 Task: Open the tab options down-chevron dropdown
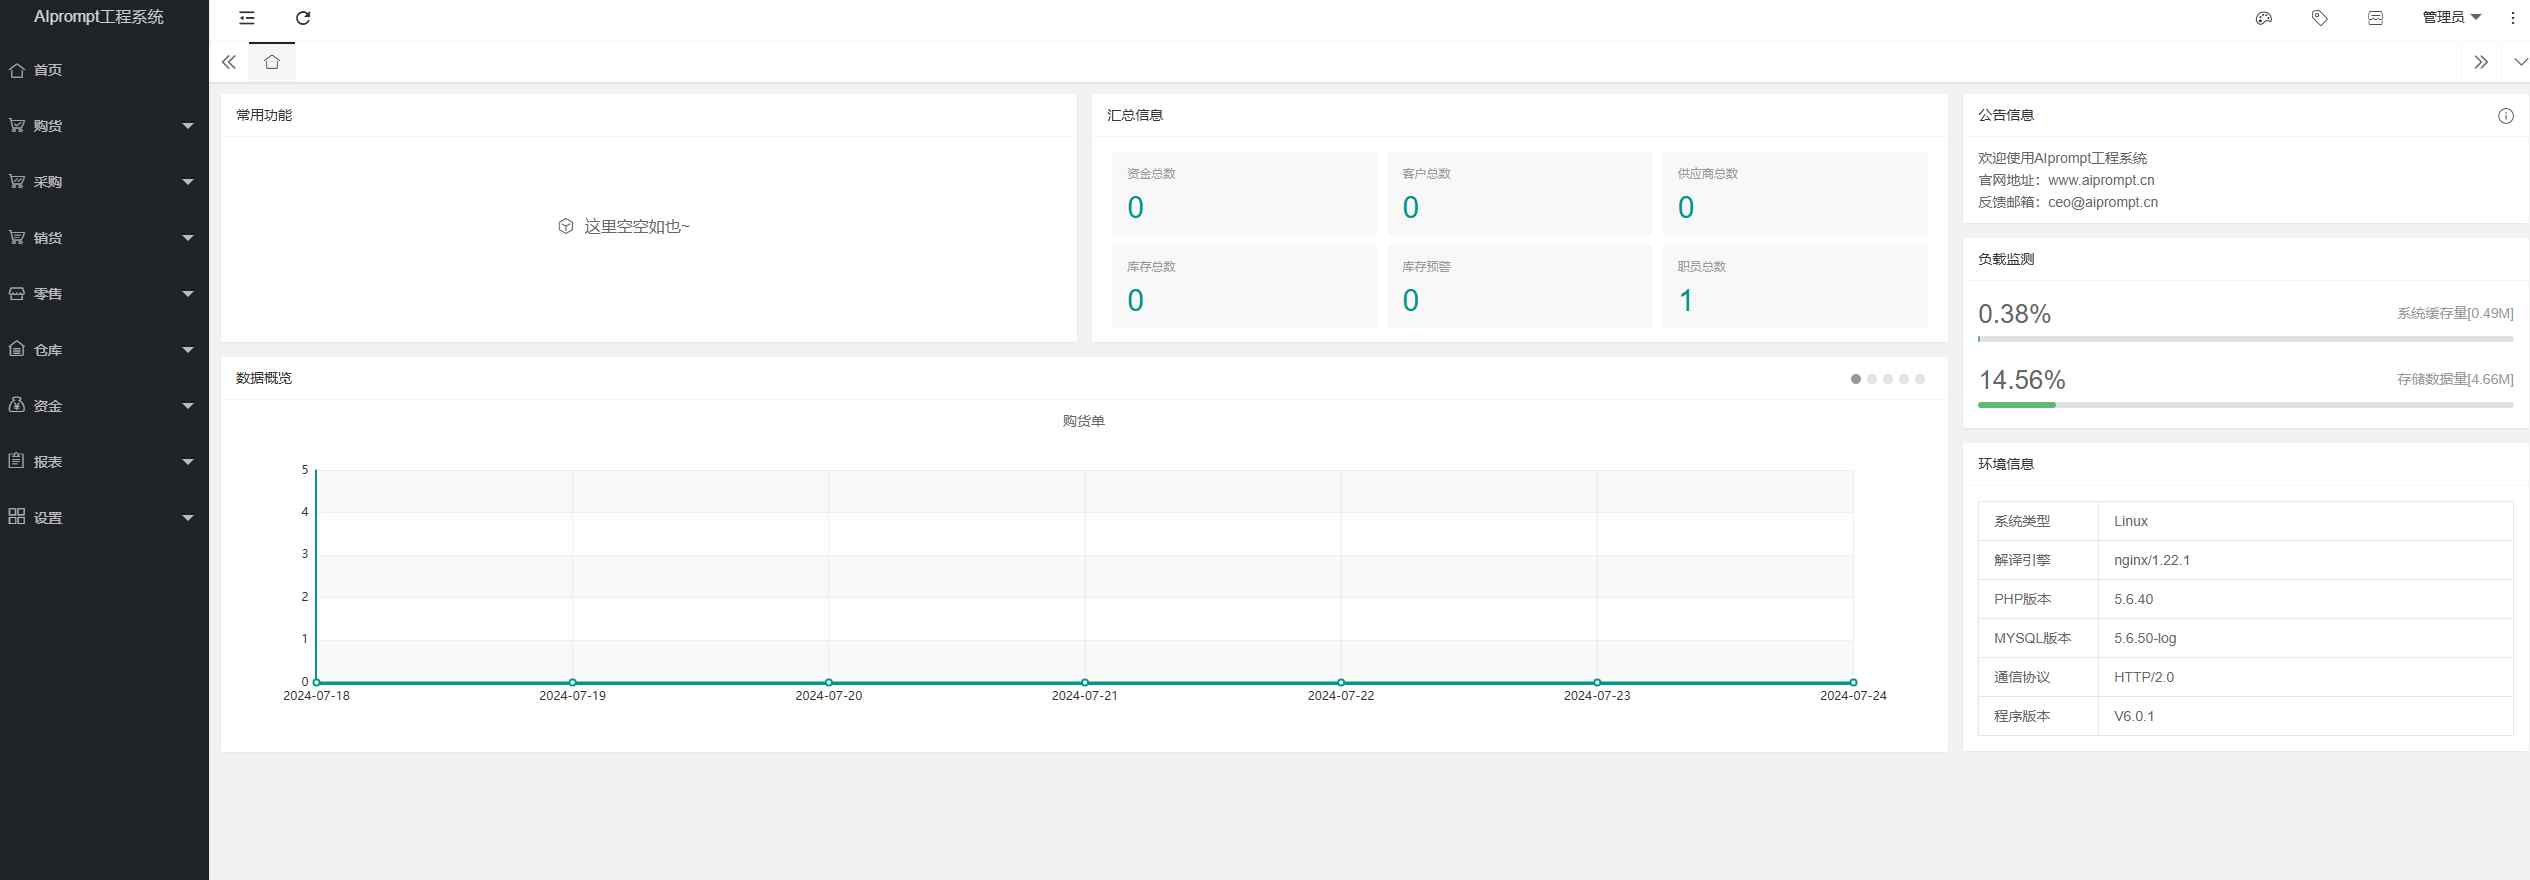[x=2520, y=62]
